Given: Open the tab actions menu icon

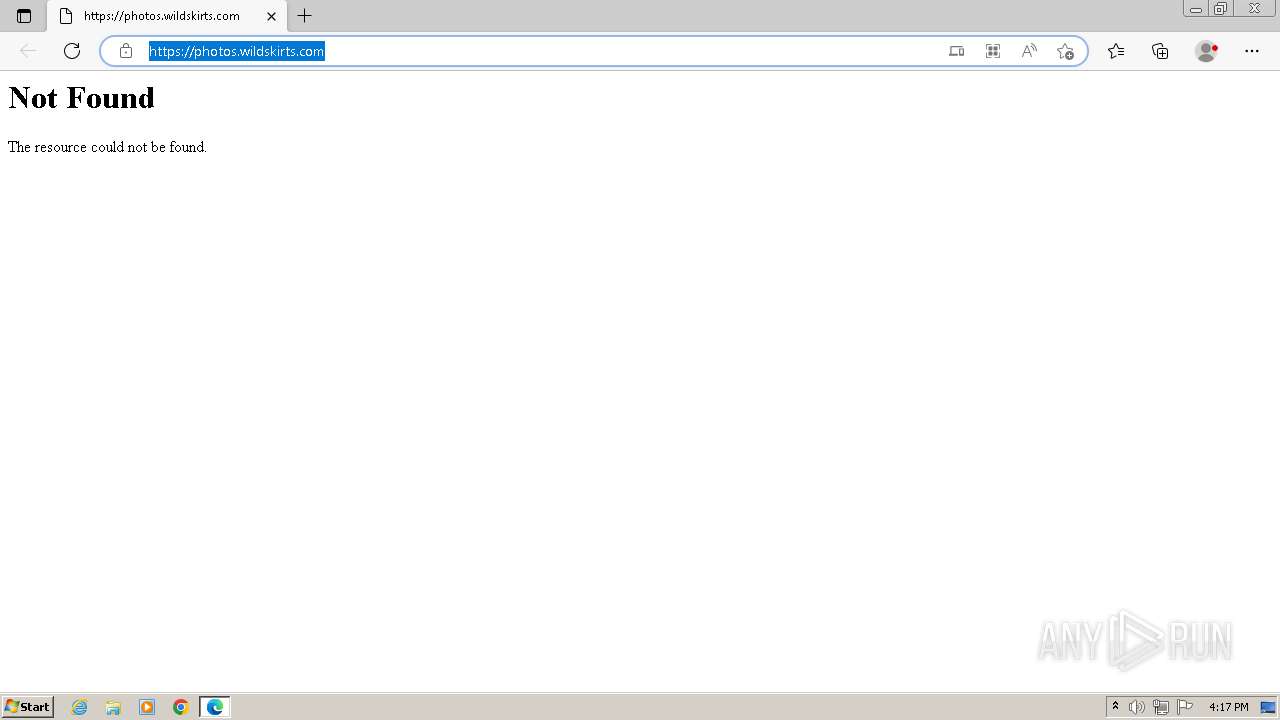Looking at the screenshot, I should coord(24,16).
